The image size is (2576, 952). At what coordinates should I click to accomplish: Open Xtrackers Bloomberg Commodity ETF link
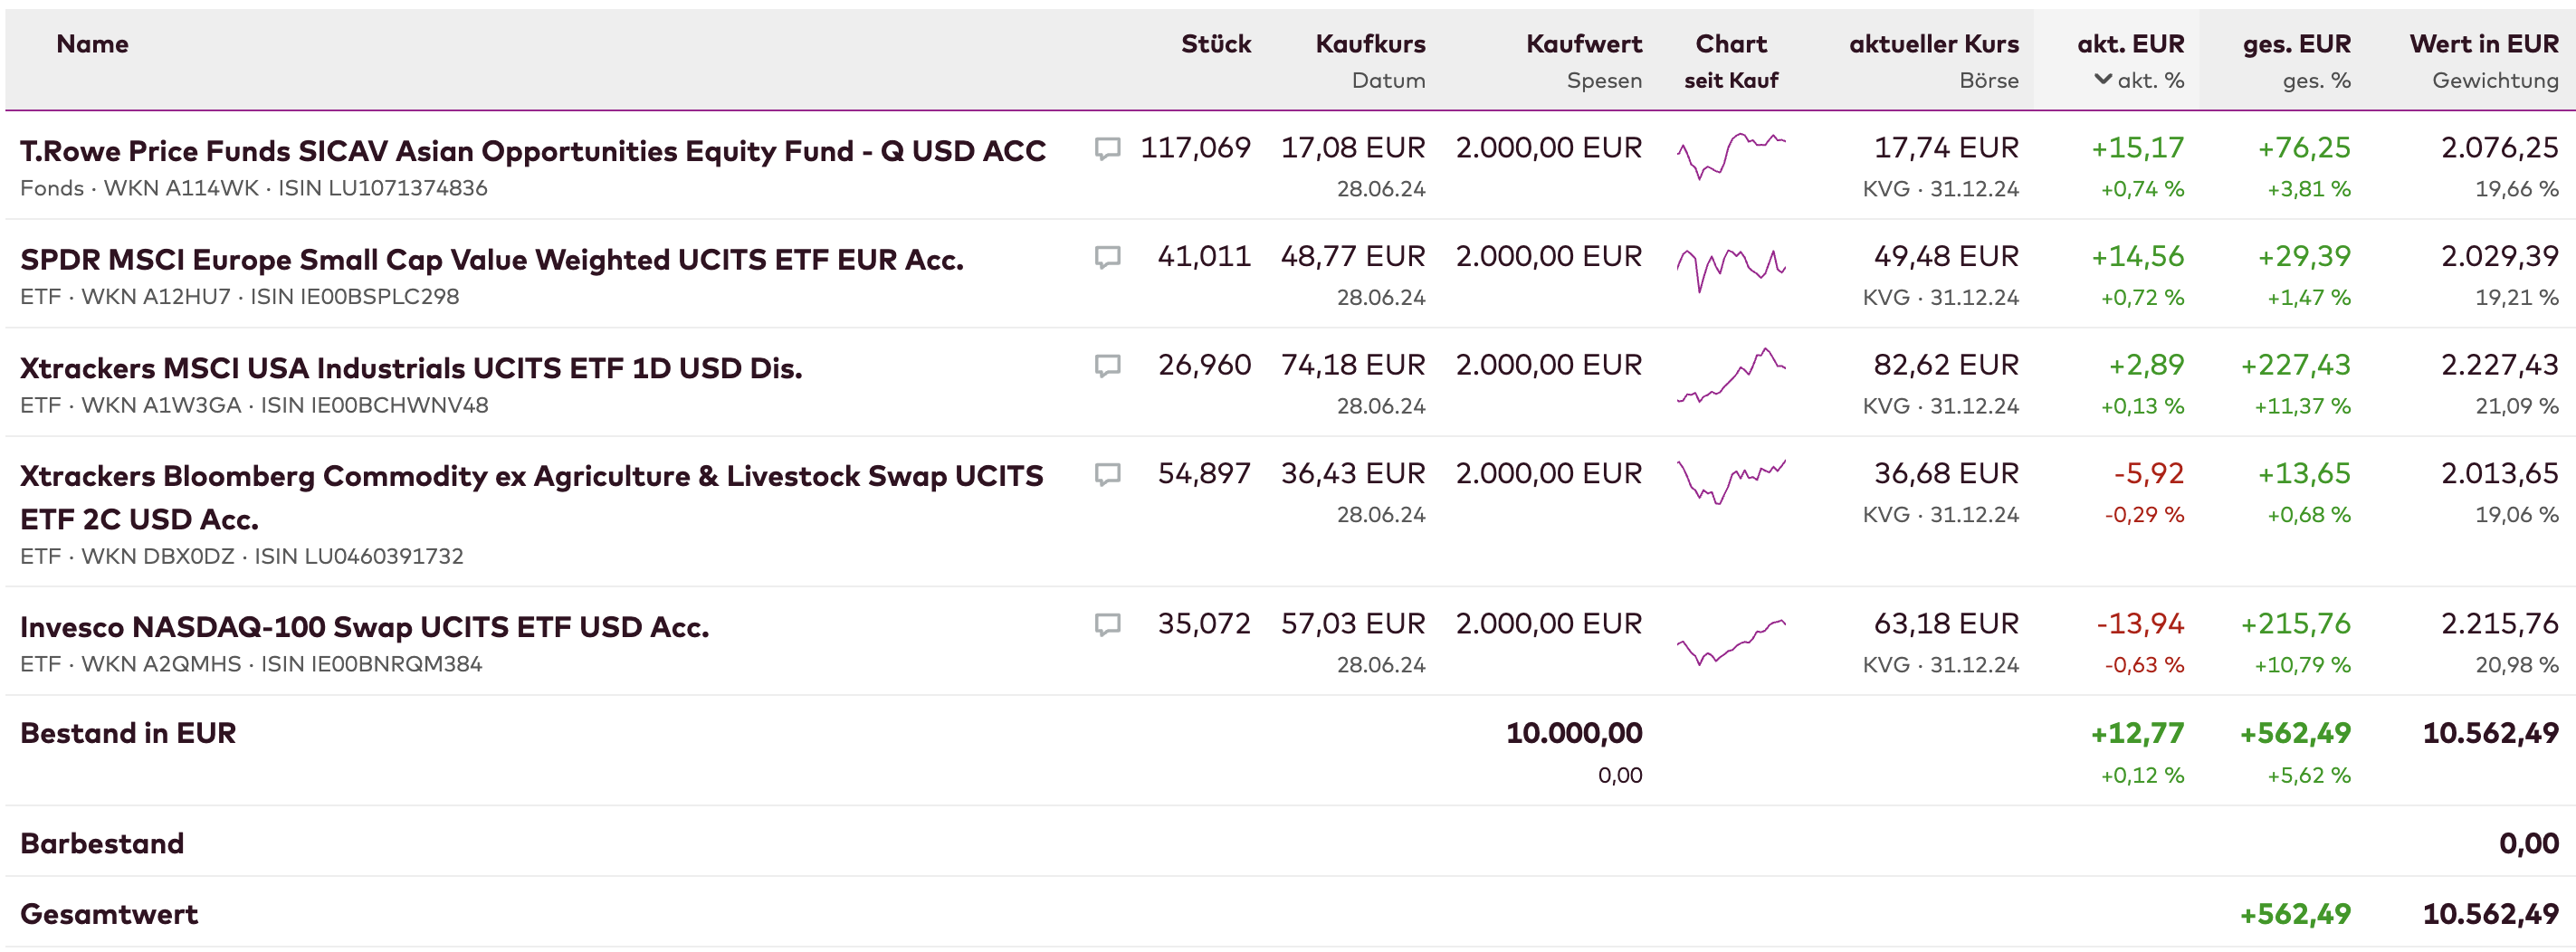(x=531, y=477)
